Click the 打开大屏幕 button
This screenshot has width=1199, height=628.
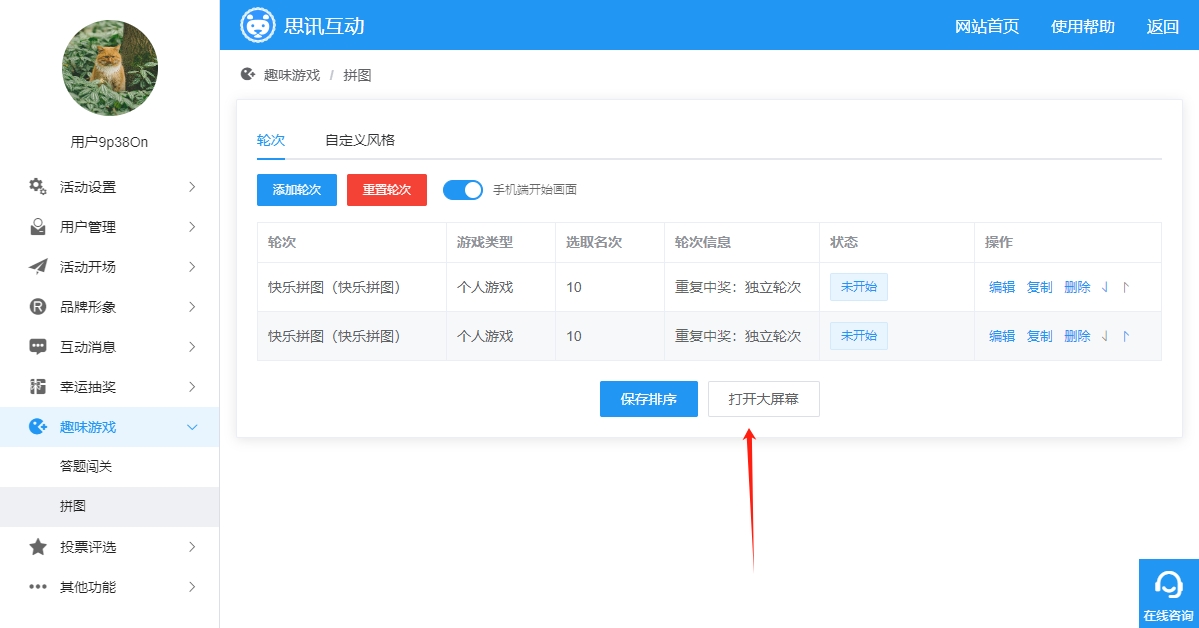click(x=763, y=399)
